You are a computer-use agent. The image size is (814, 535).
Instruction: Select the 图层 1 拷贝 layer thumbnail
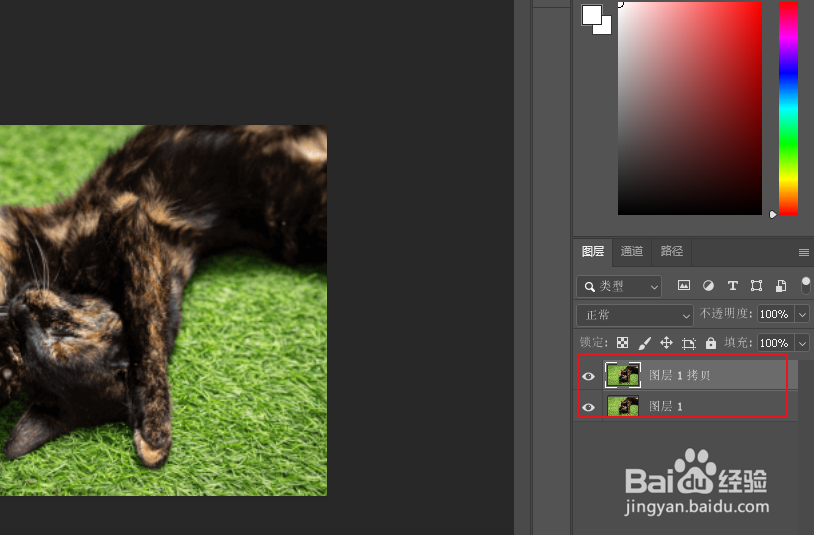click(623, 375)
